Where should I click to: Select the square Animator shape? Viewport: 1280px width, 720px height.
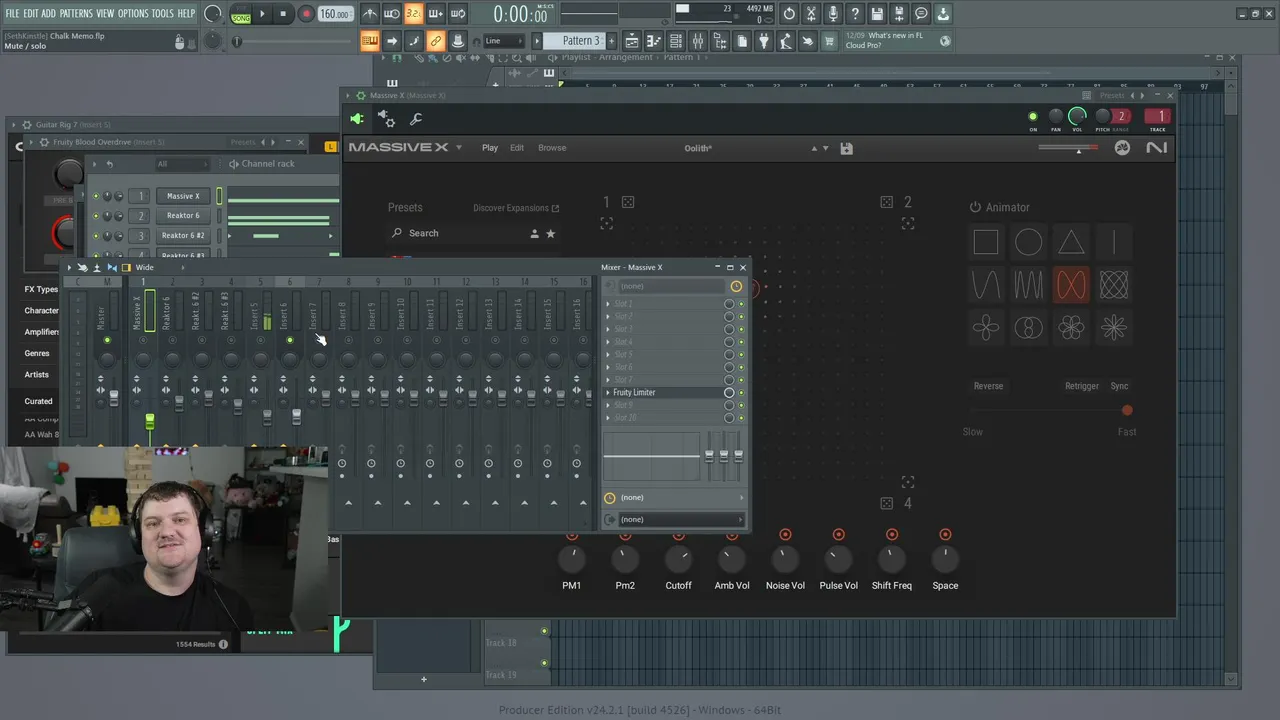click(986, 242)
